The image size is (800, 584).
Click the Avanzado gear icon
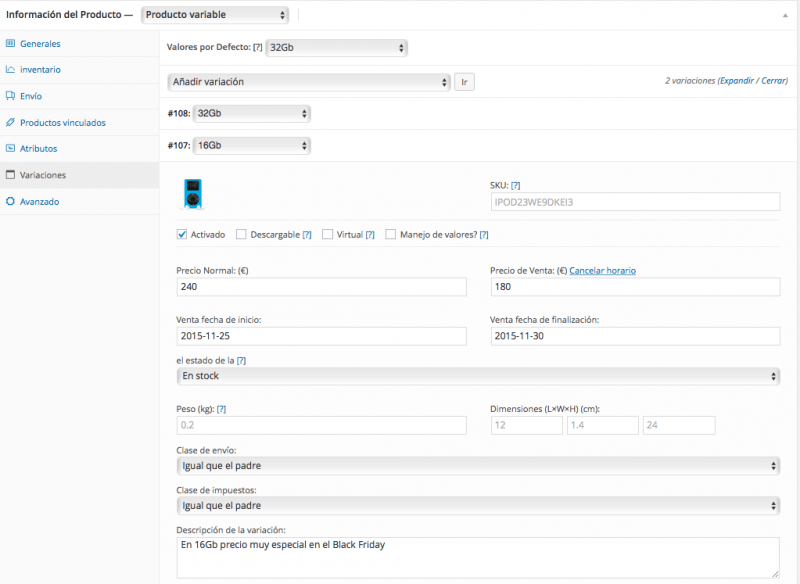(10, 201)
